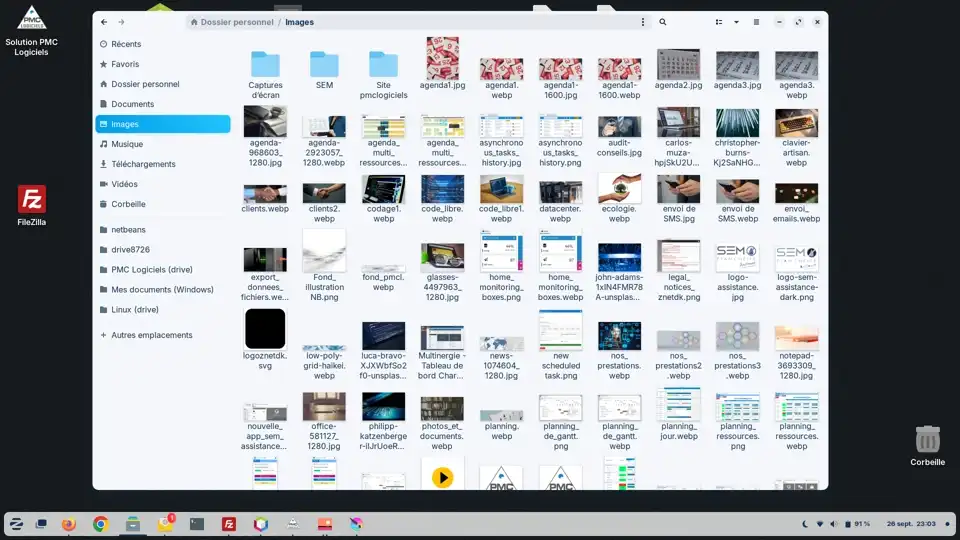Select Téléchargements in the sidebar
The width and height of the screenshot is (960, 540).
(143, 164)
